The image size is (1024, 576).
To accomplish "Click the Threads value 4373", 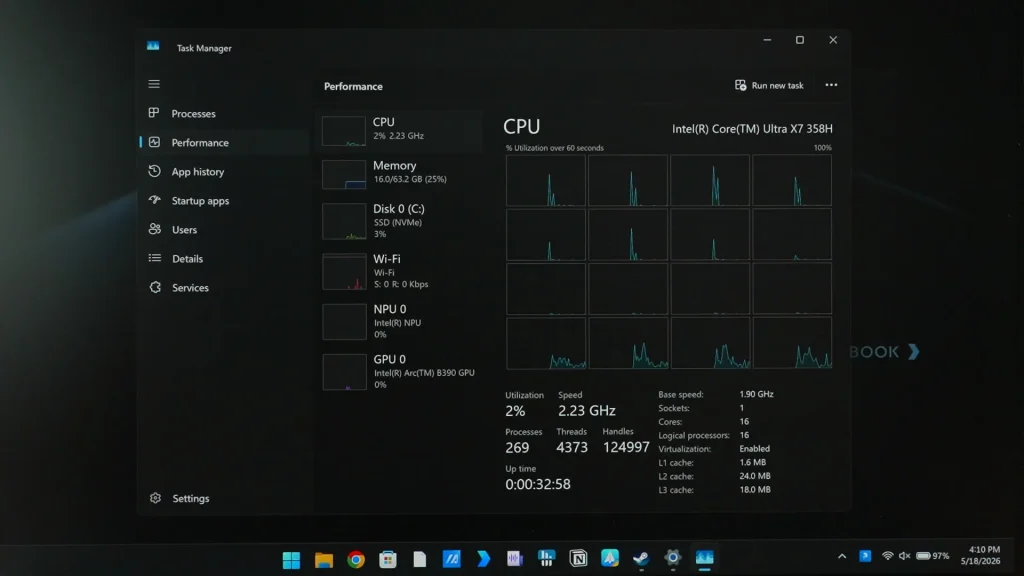I will coord(572,447).
